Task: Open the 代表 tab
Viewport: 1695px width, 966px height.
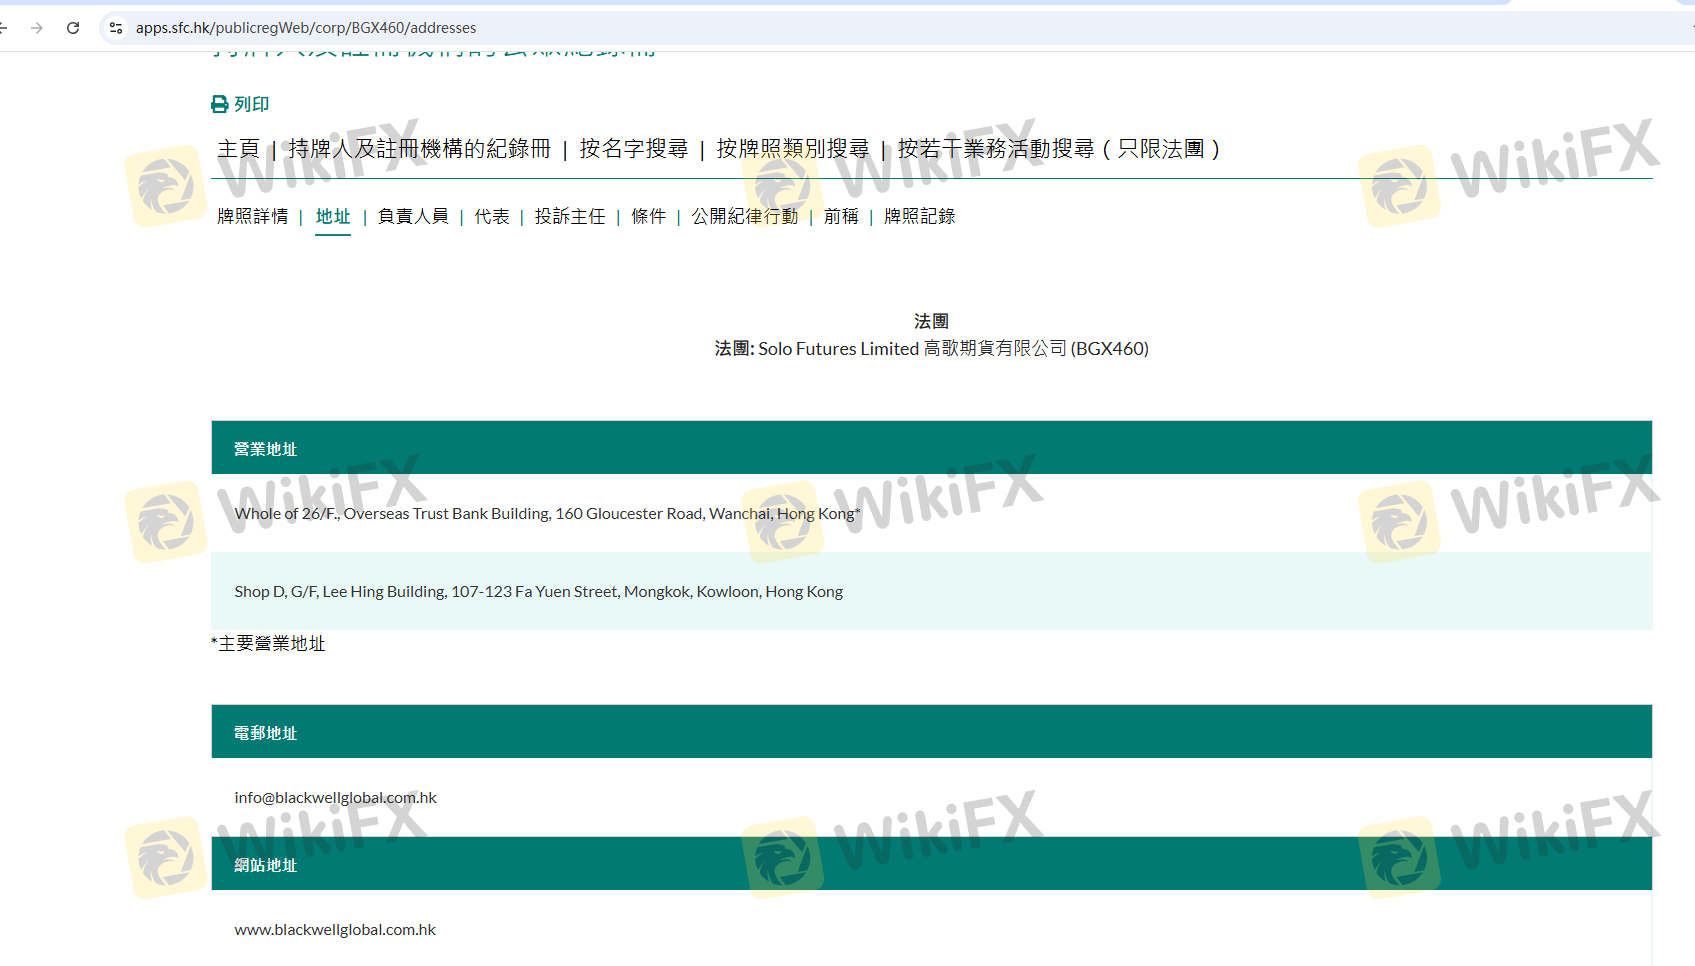Action: (x=491, y=216)
